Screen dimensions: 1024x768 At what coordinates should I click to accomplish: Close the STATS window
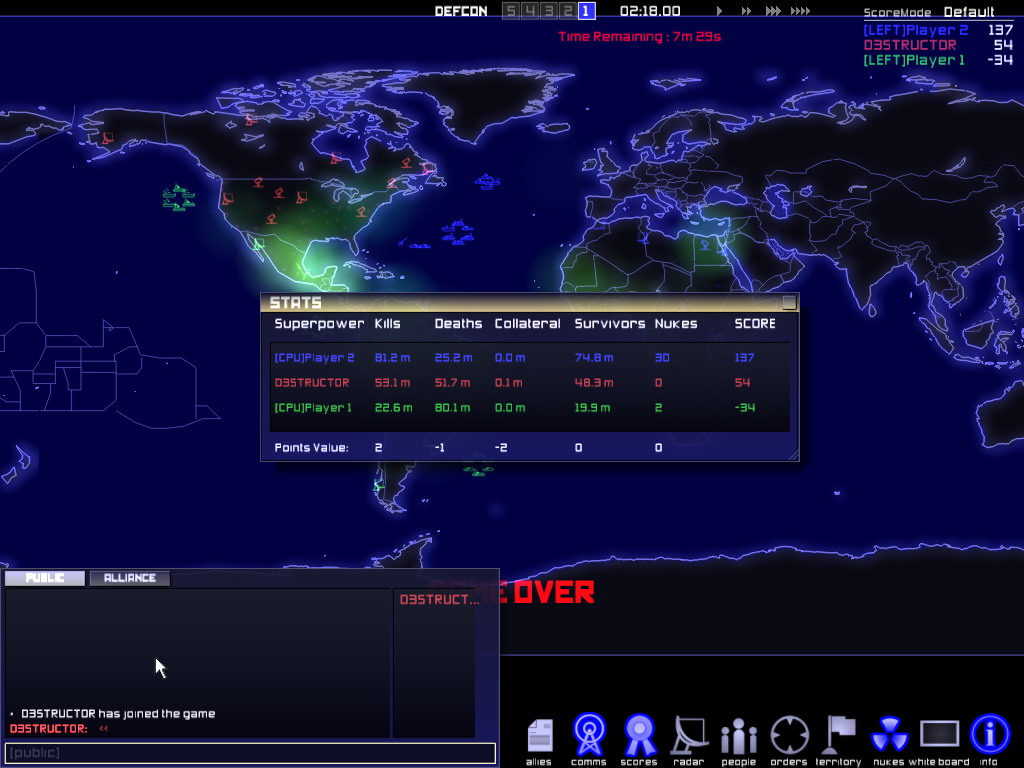click(790, 302)
